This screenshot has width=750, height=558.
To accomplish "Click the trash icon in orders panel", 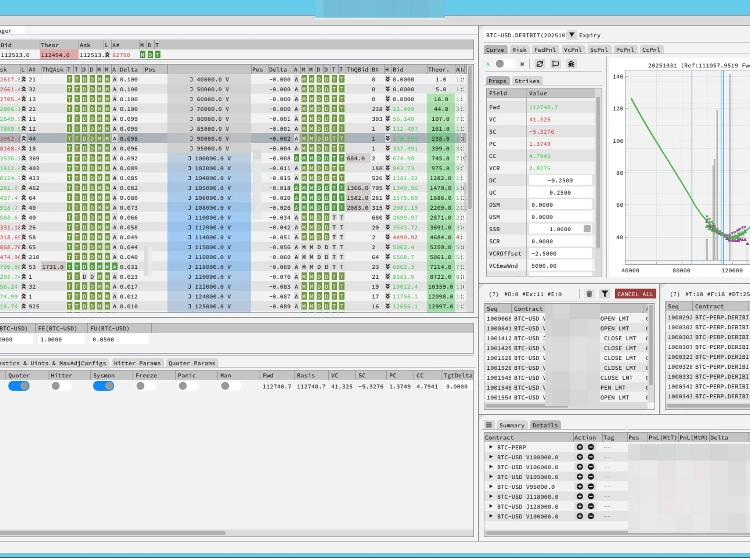I will (x=590, y=294).
